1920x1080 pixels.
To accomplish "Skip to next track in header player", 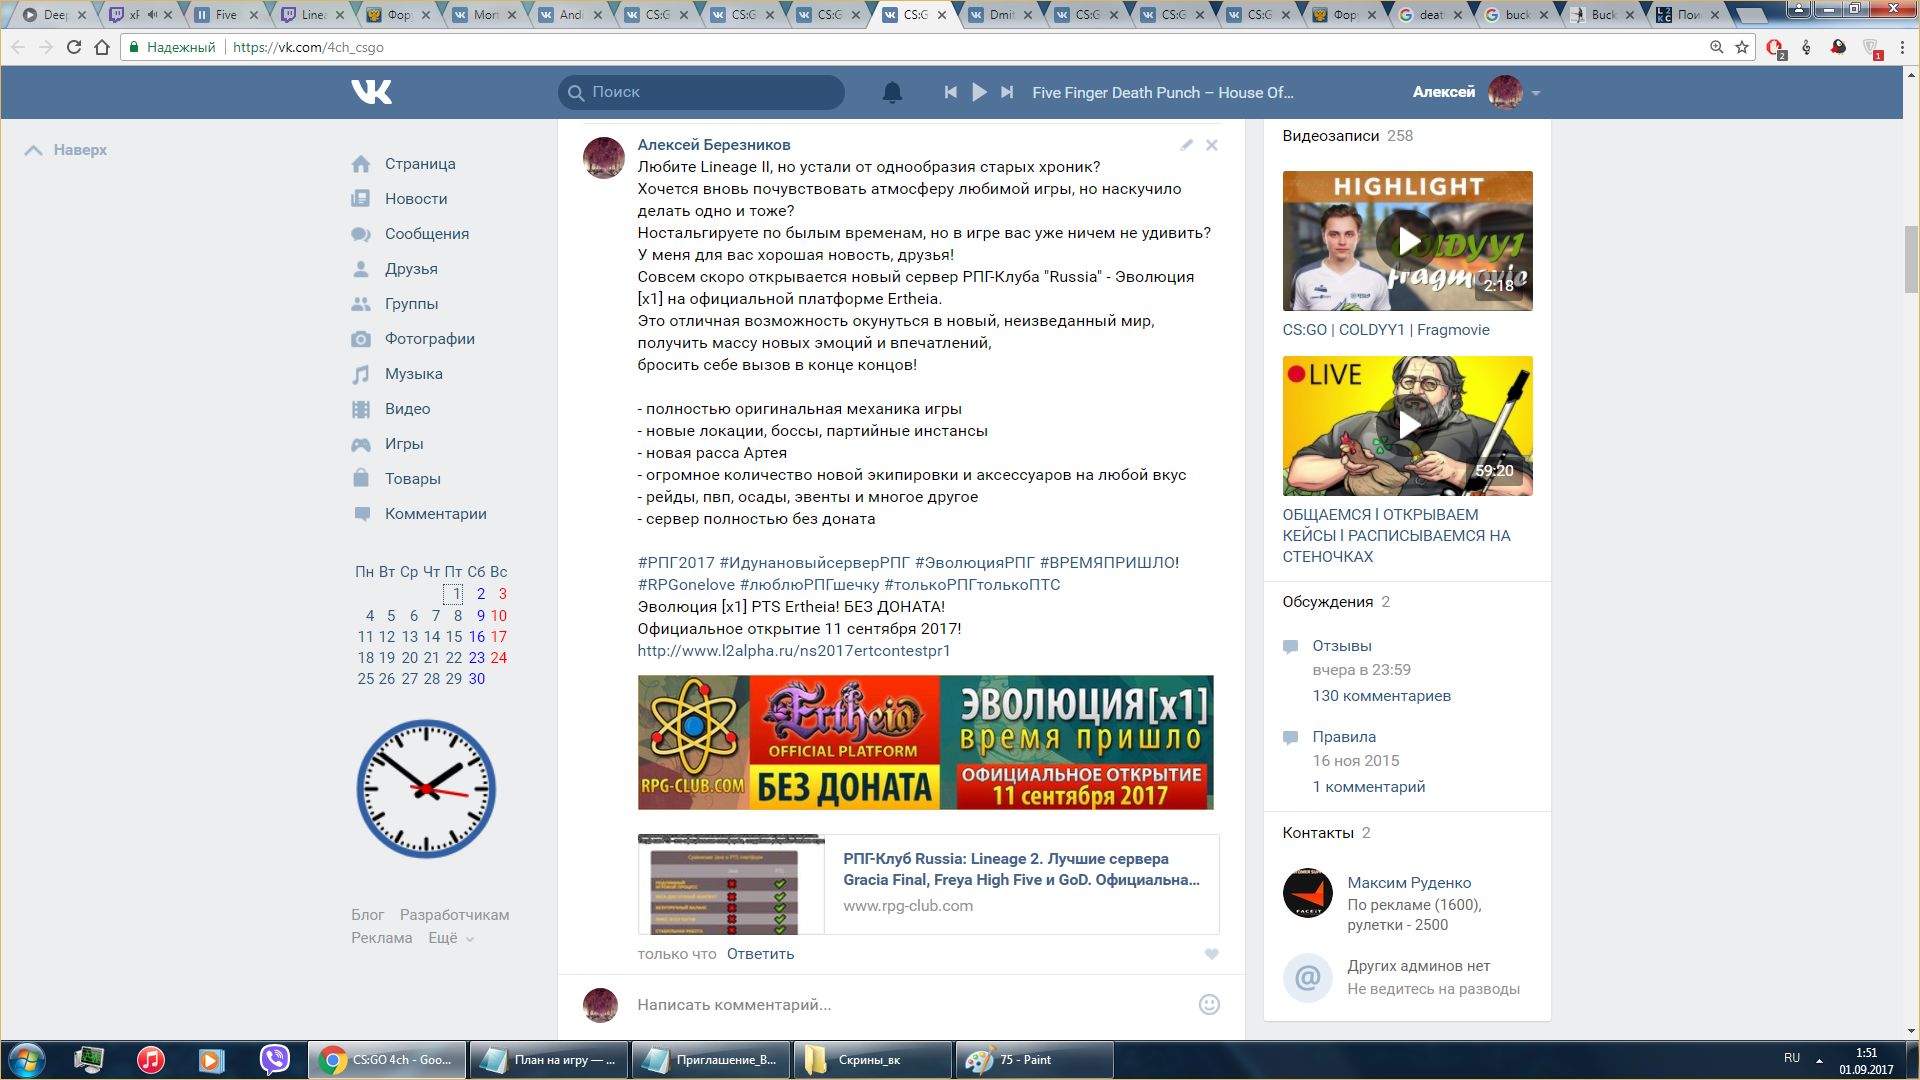I will tap(1007, 92).
